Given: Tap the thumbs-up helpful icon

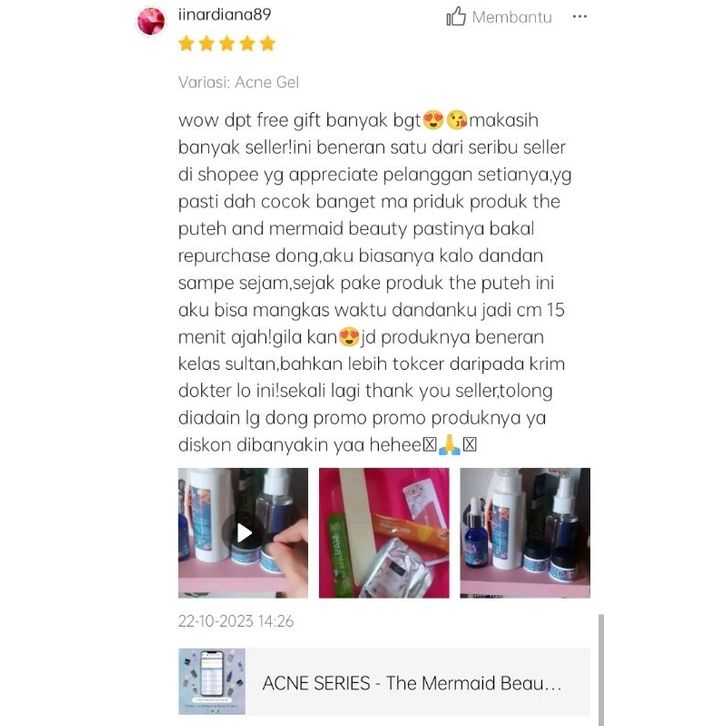Looking at the screenshot, I should (x=456, y=17).
